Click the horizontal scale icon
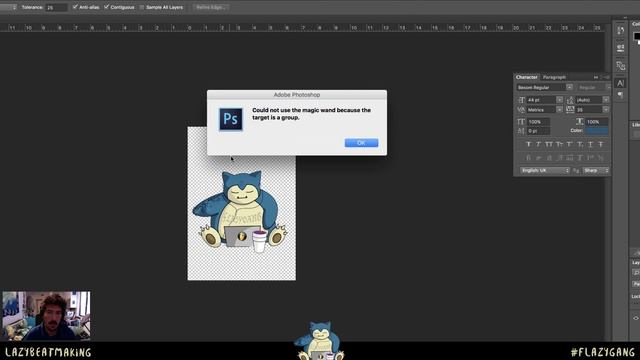Image resolution: width=640 pixels, height=360 pixels. pyautogui.click(x=580, y=122)
